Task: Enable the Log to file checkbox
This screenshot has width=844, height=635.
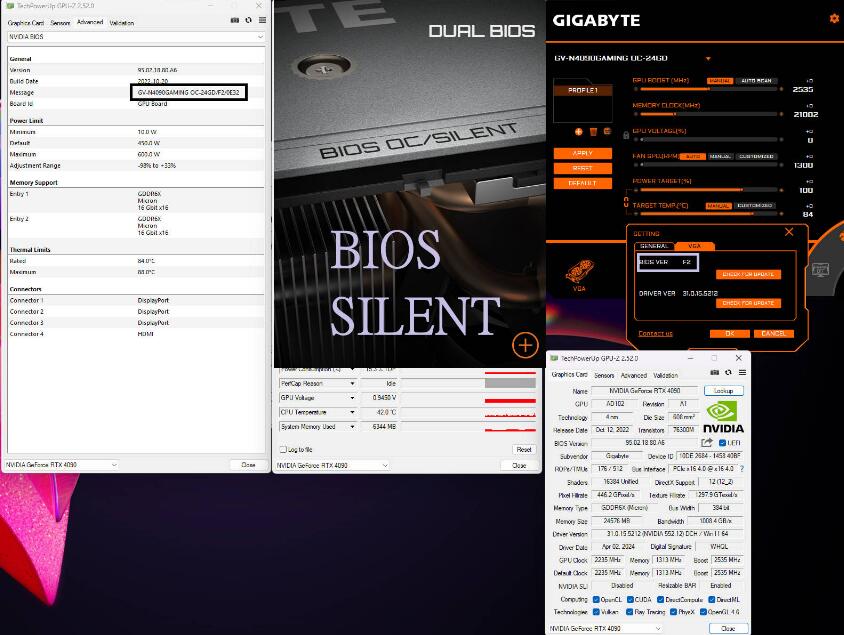Action: pyautogui.click(x=283, y=448)
